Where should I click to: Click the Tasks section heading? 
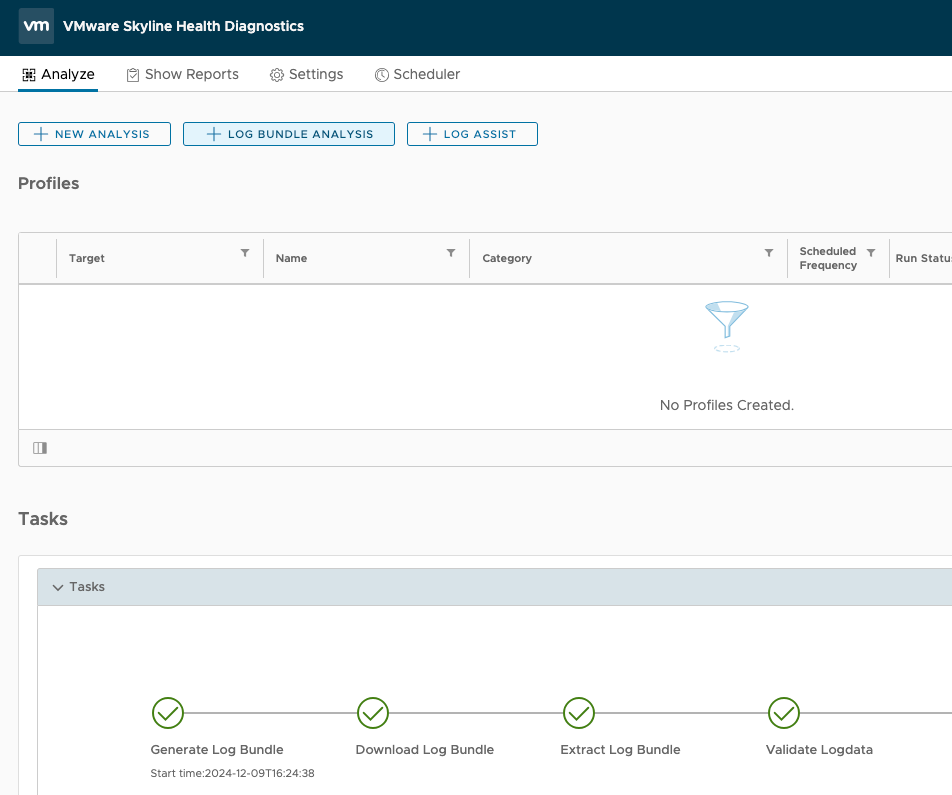pos(43,519)
